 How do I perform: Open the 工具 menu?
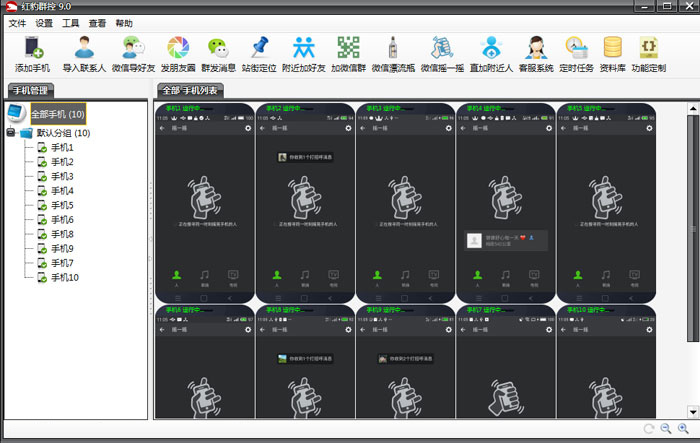71,23
